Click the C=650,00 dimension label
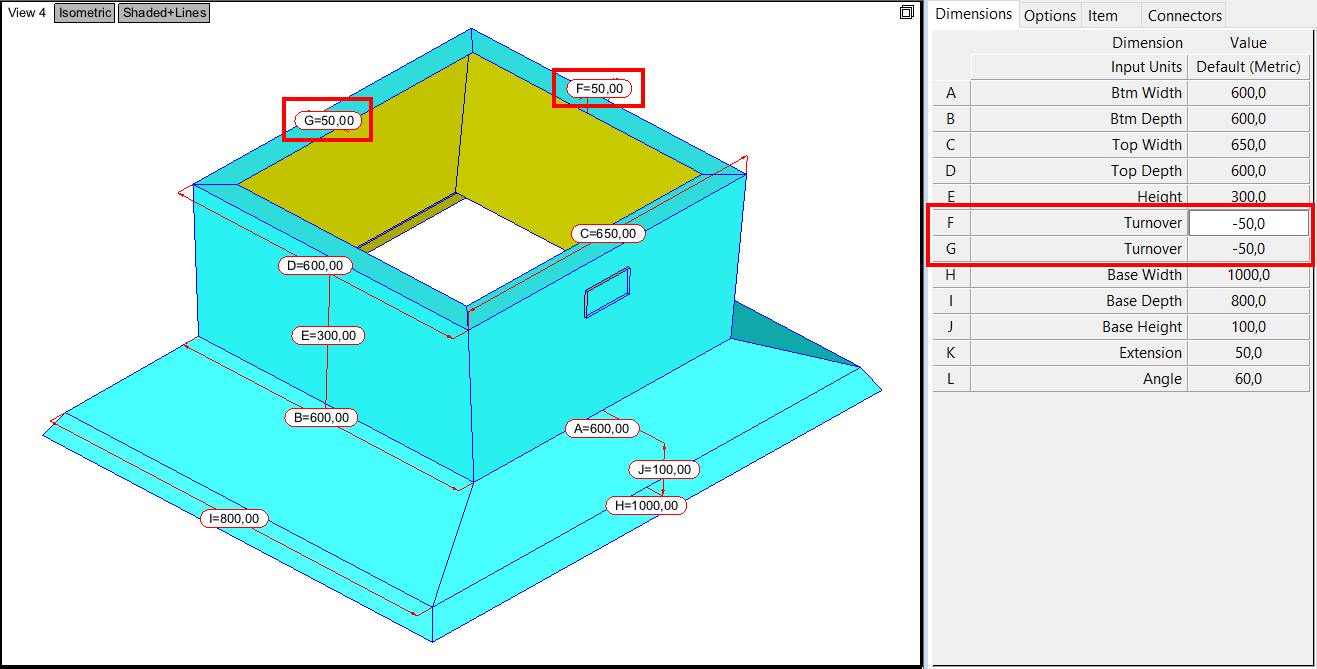This screenshot has width=1317, height=669. (606, 232)
